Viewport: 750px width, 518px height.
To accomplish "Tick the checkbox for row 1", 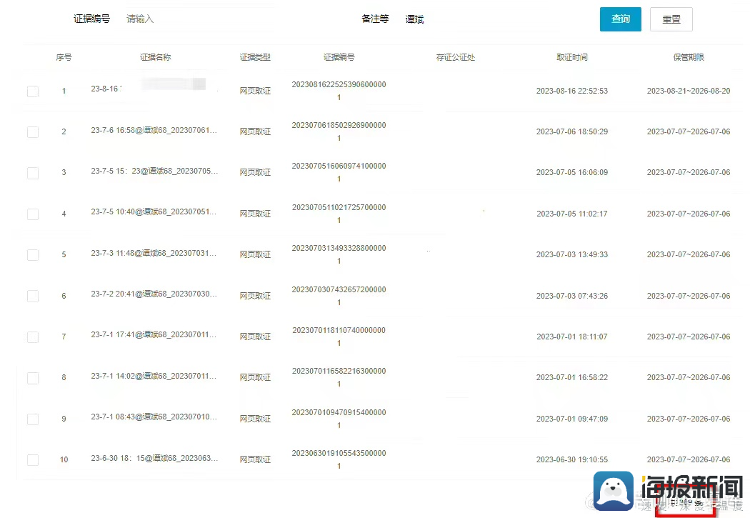I will click(33, 91).
